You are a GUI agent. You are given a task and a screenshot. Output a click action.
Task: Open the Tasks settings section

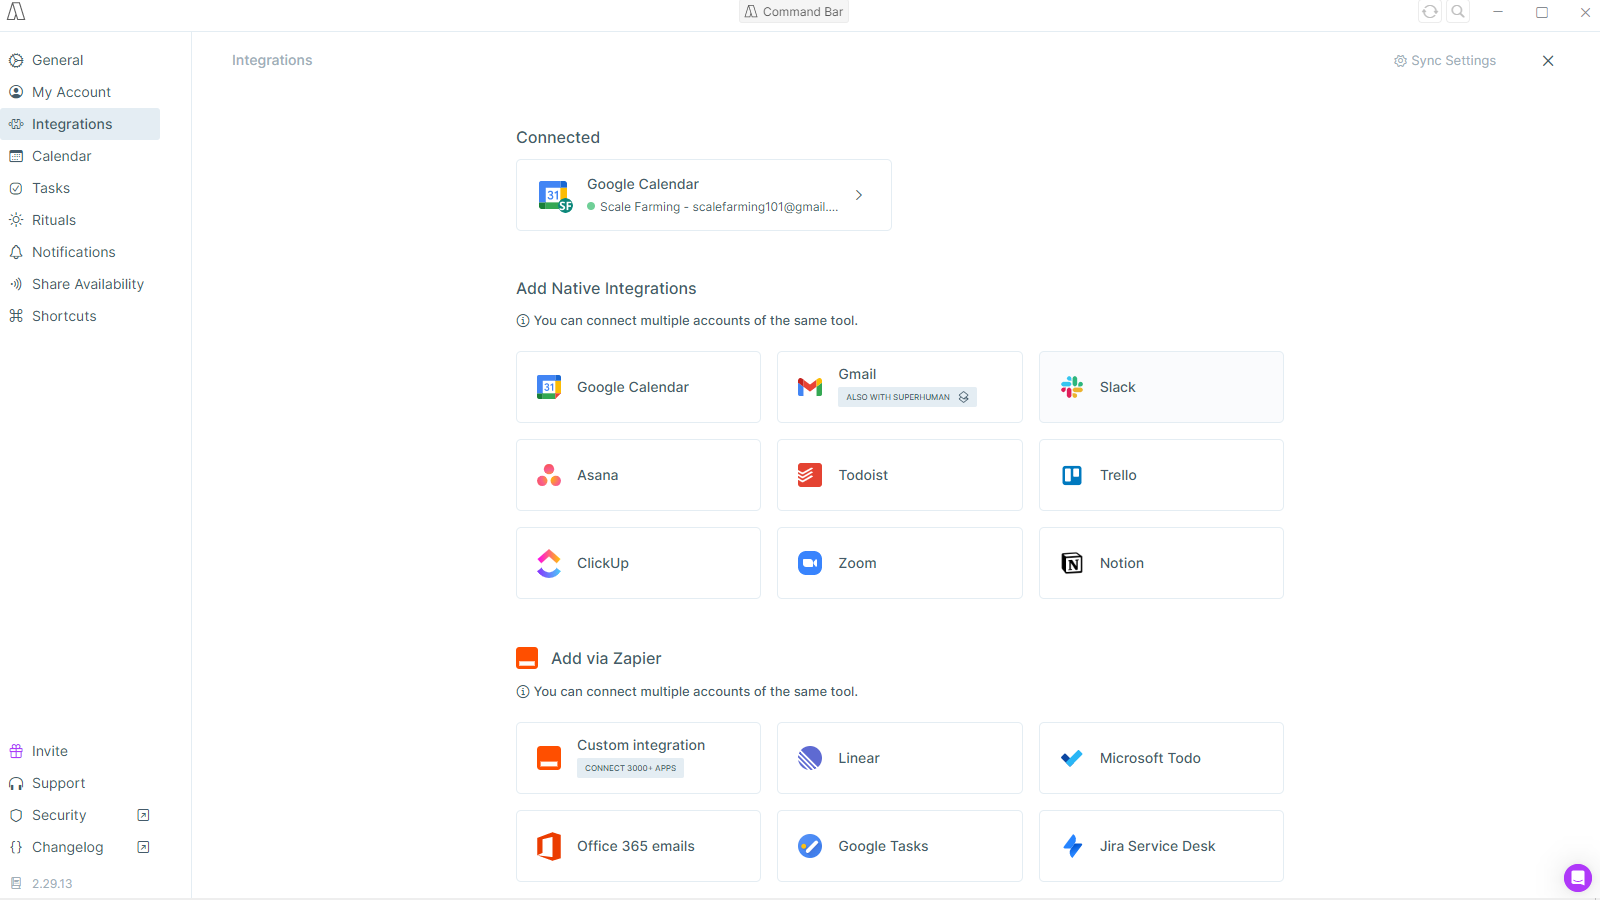[x=80, y=188]
